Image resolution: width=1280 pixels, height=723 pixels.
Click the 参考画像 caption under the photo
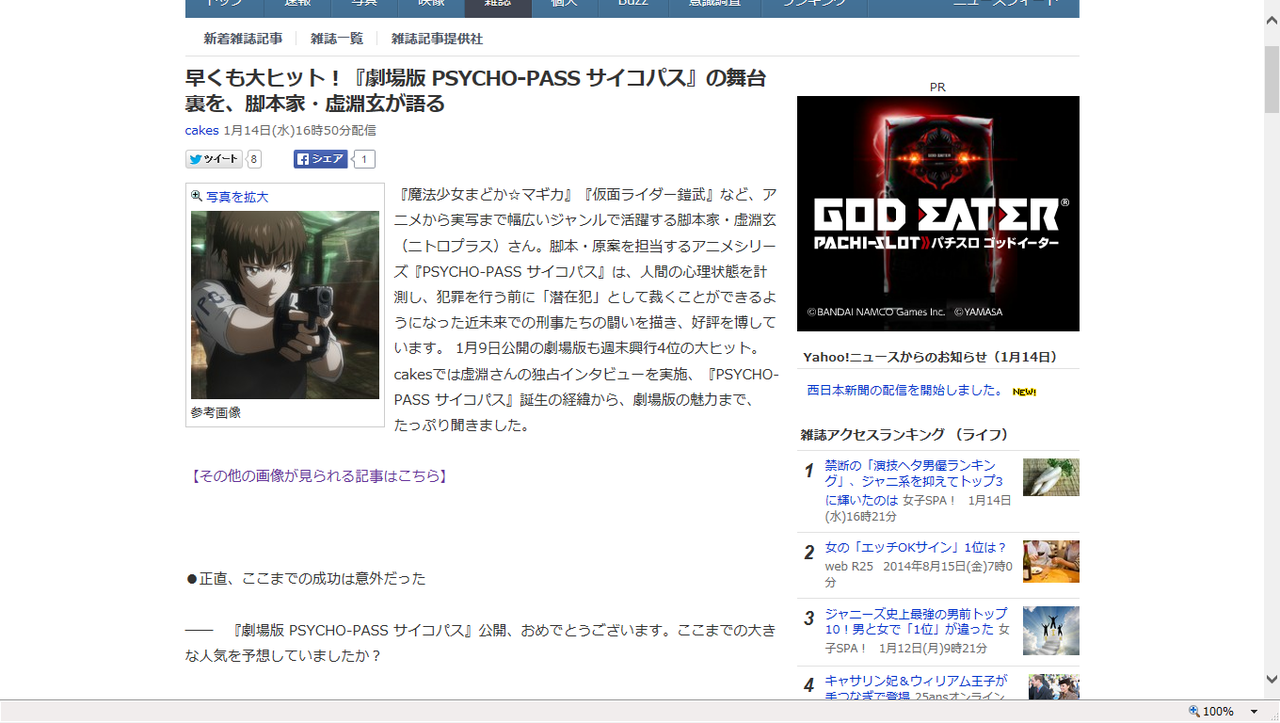[216, 412]
